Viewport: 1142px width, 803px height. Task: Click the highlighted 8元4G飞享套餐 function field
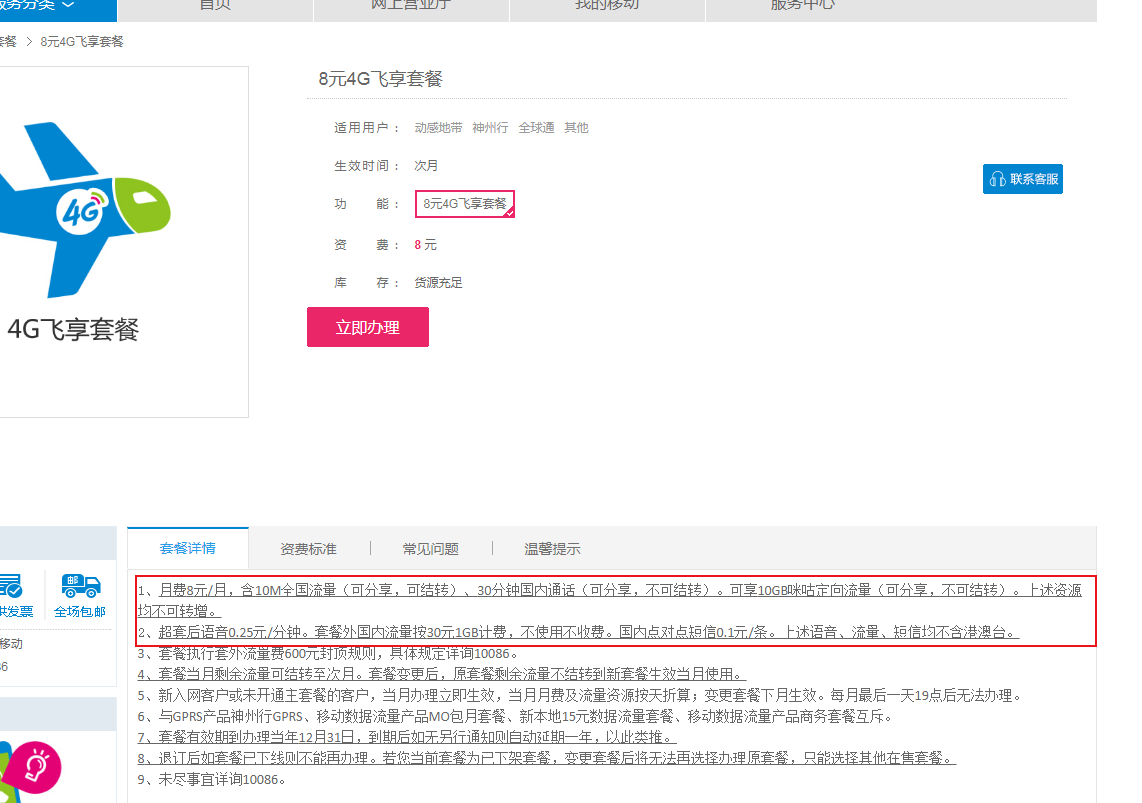[464, 204]
